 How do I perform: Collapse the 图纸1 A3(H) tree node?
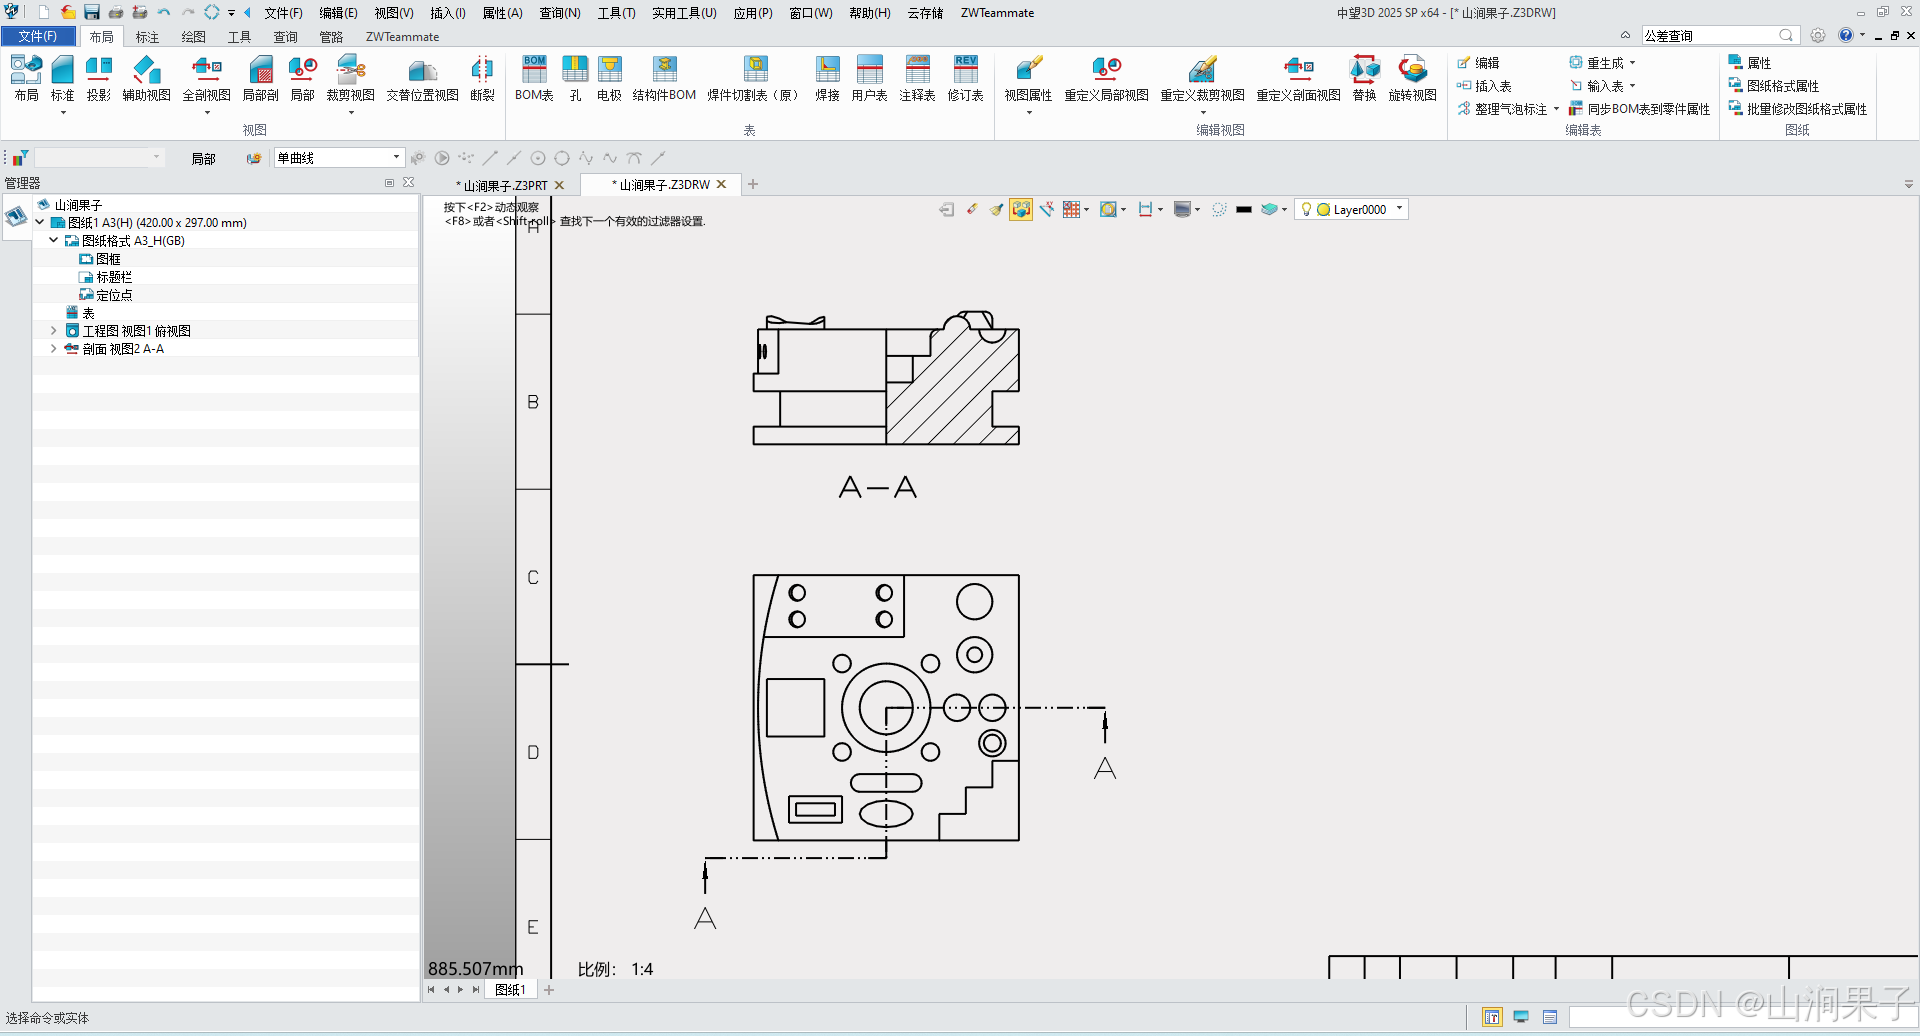pos(40,222)
